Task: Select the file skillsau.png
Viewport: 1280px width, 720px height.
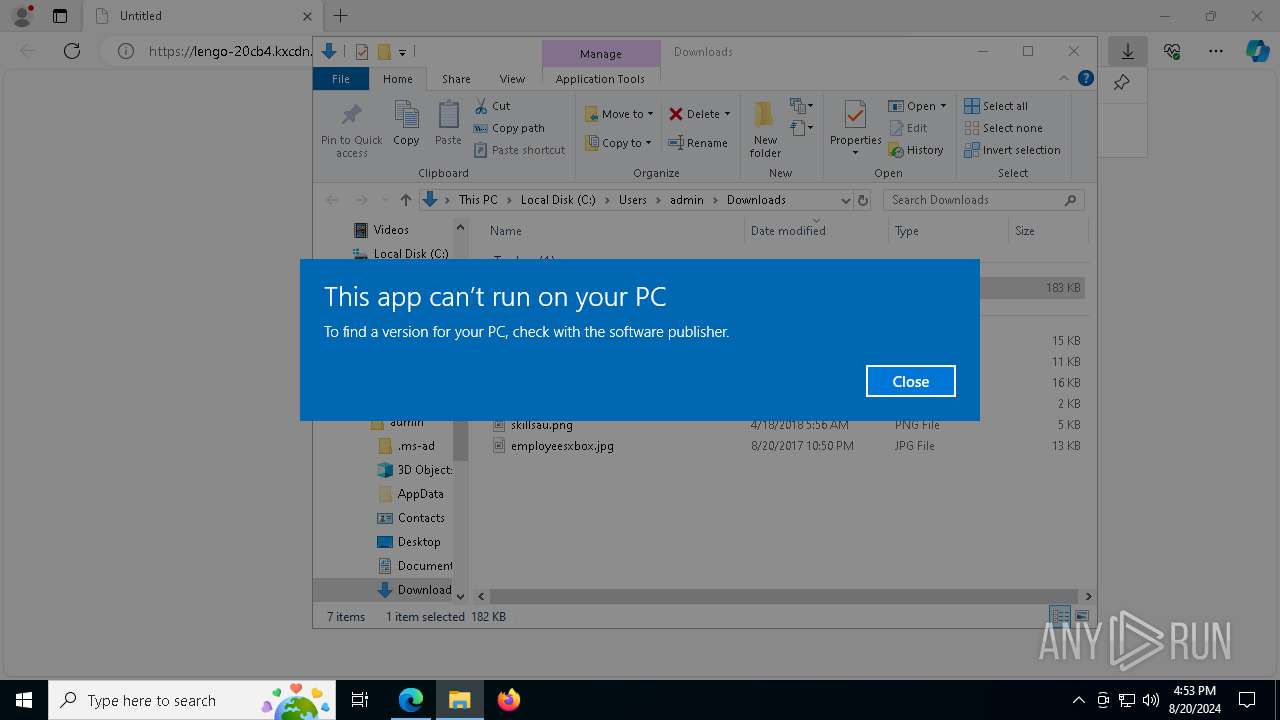Action: click(541, 425)
